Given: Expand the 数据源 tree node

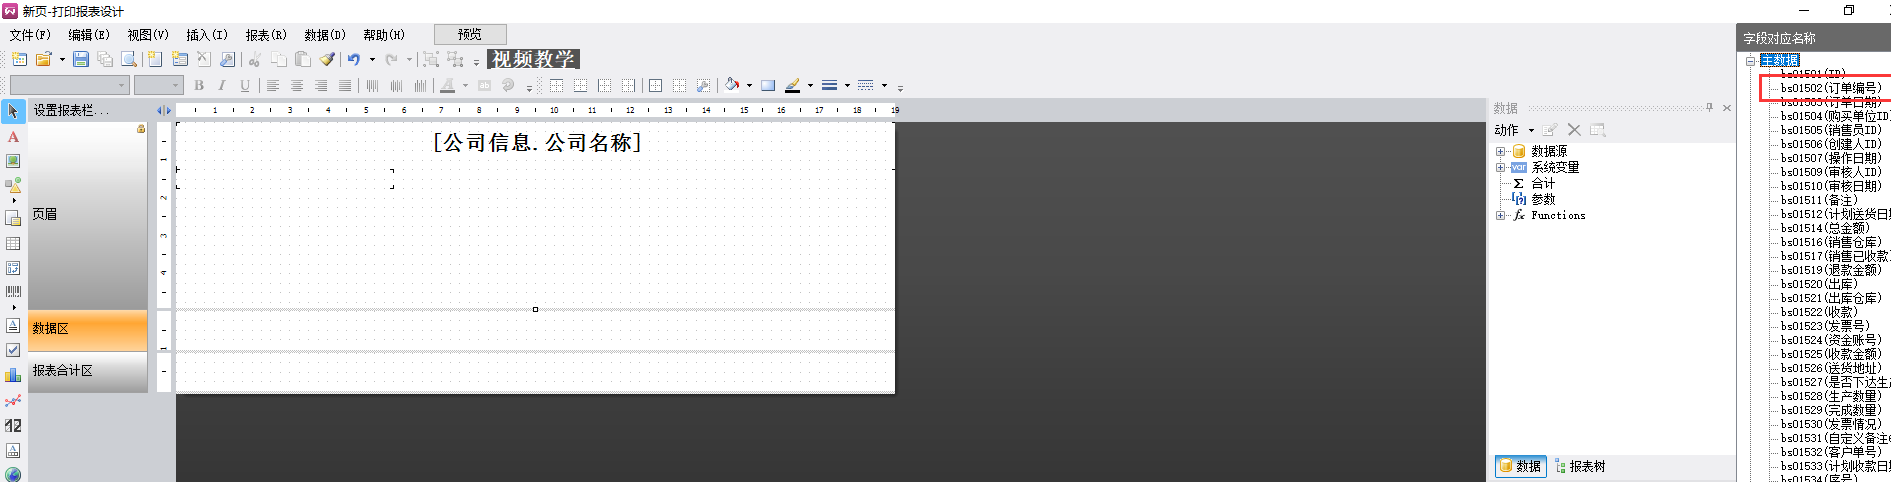Looking at the screenshot, I should [1500, 152].
